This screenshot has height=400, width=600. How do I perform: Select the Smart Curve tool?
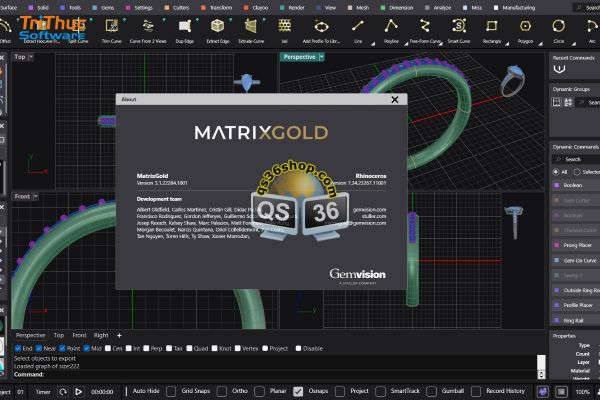click(458, 30)
